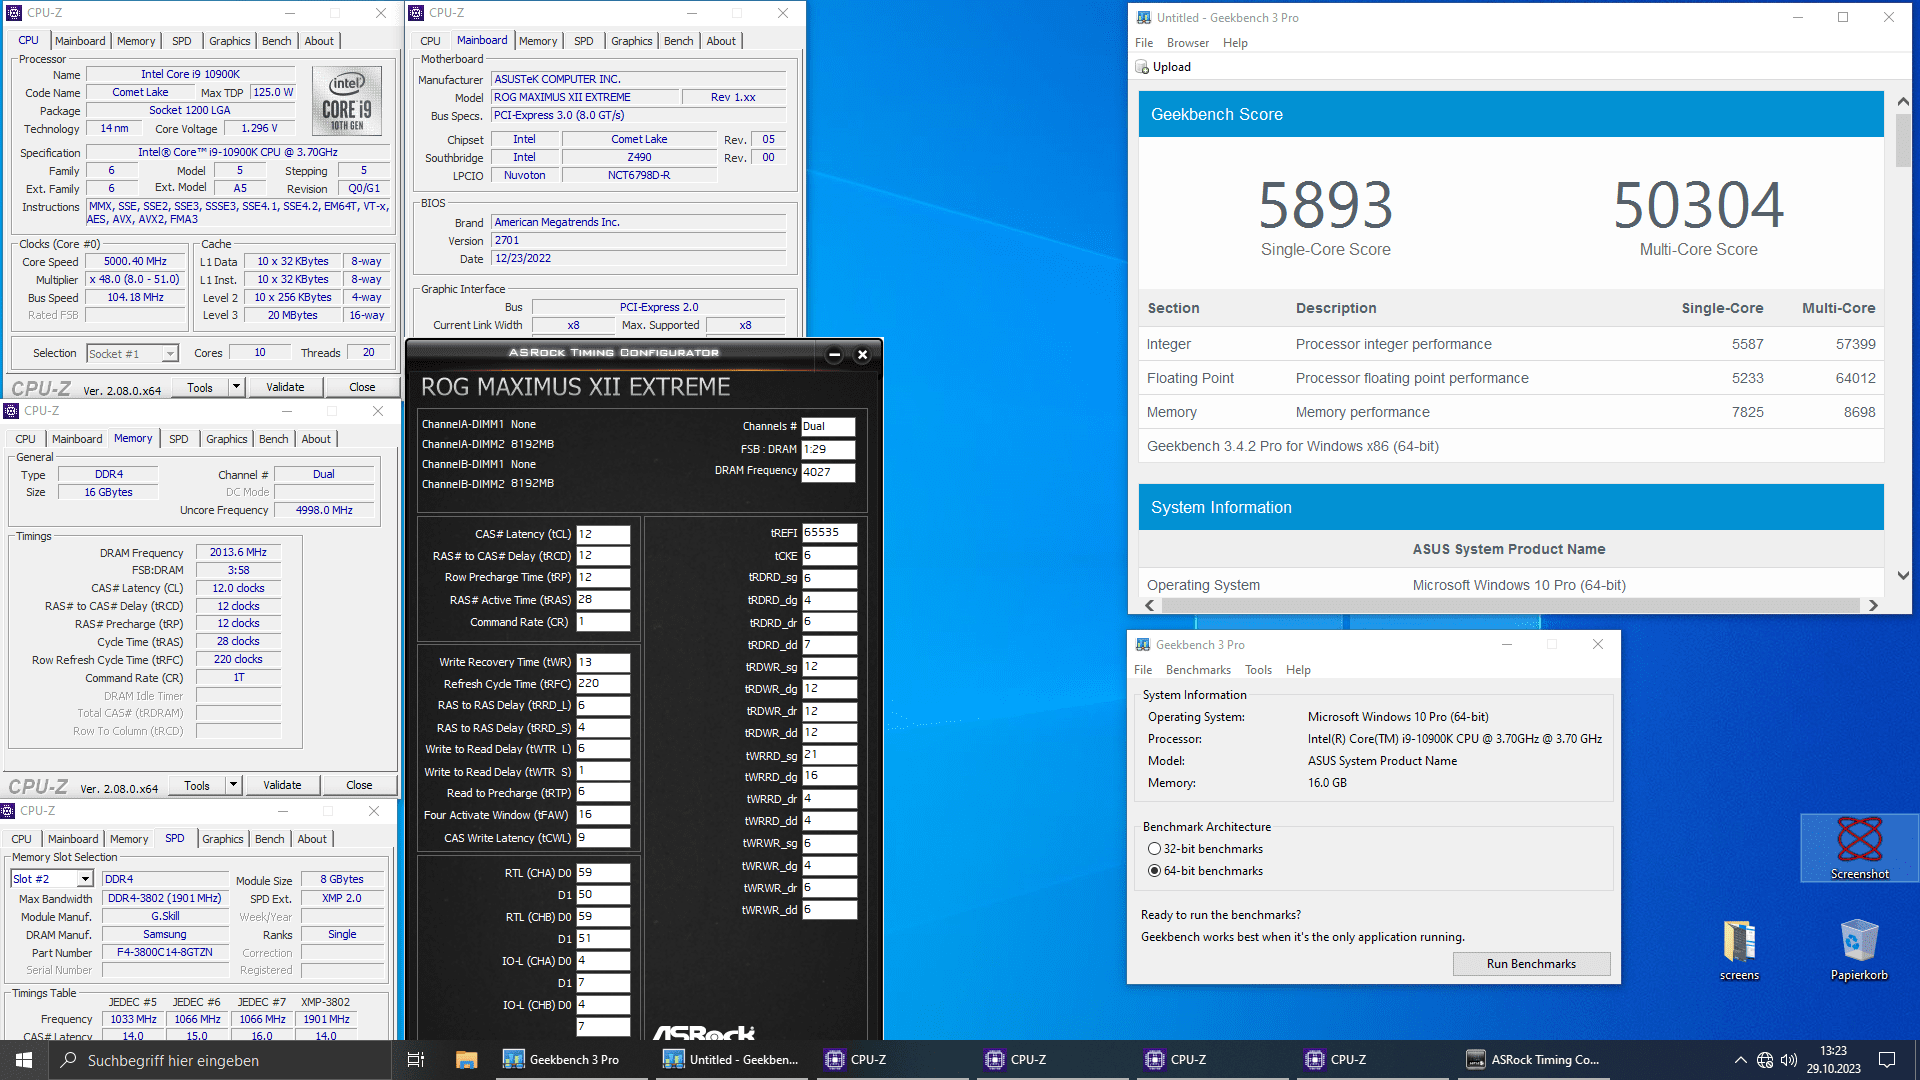Viewport: 1920px width, 1080px height.
Task: Open About tab in SPD CPU-Z window
Action: pos(312,839)
